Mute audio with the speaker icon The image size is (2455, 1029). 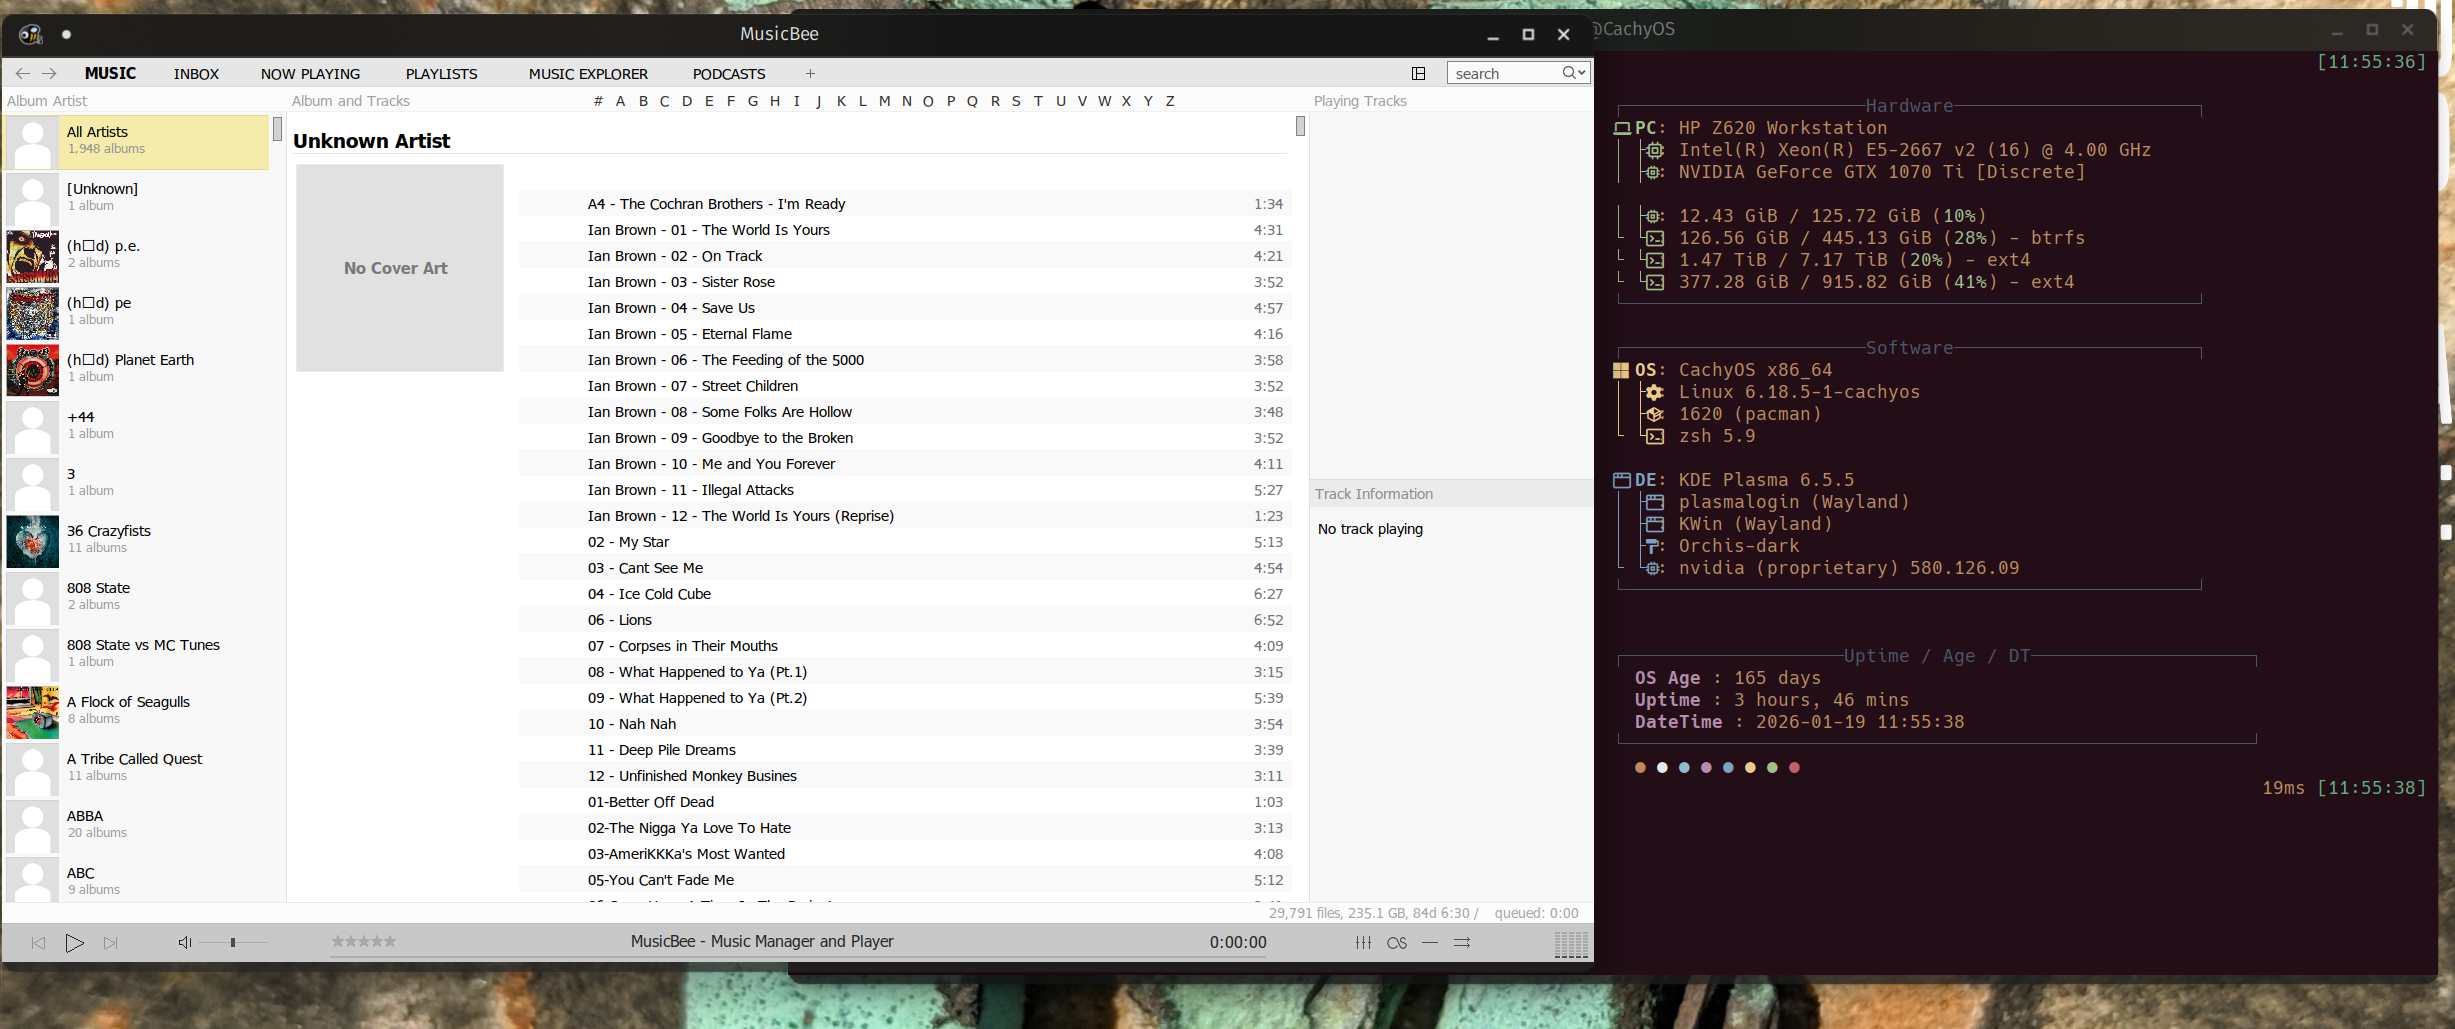(185, 943)
